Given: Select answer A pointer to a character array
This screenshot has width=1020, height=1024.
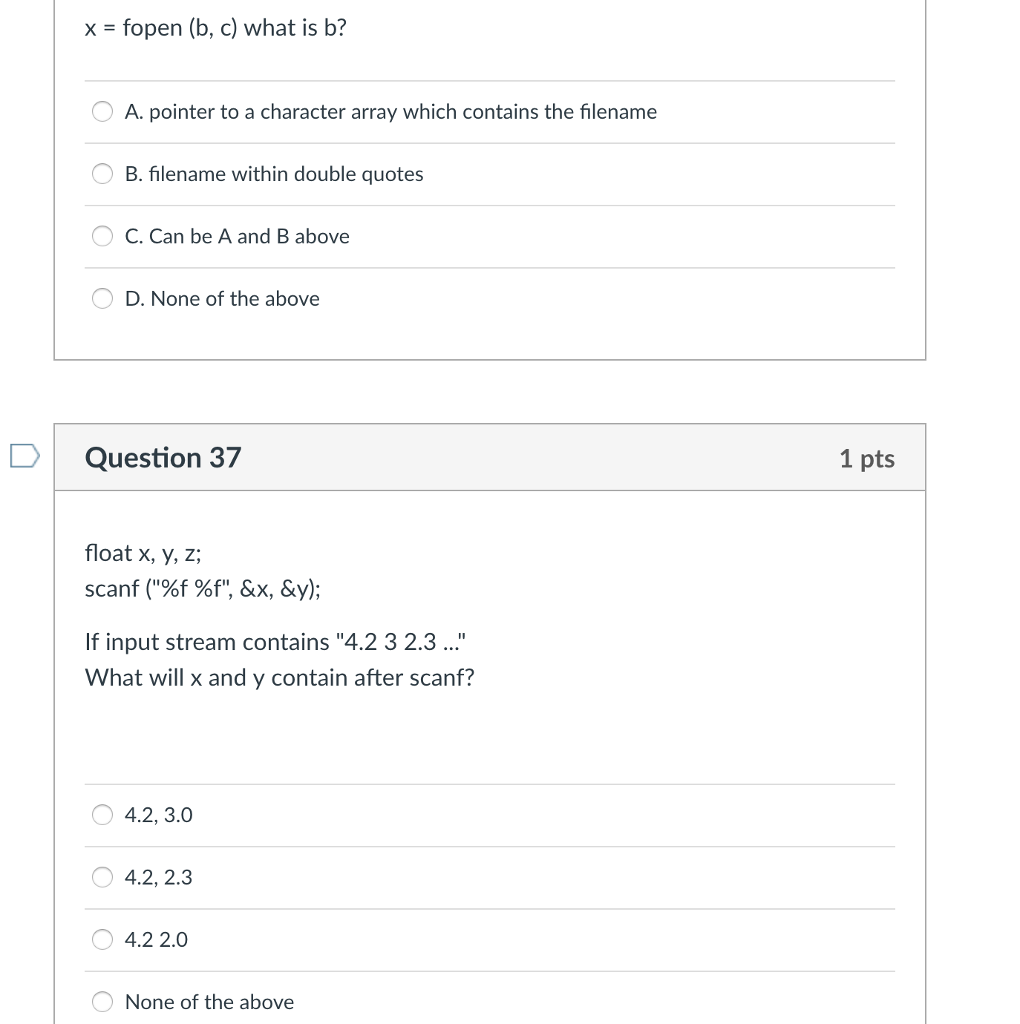Looking at the screenshot, I should 102,111.
